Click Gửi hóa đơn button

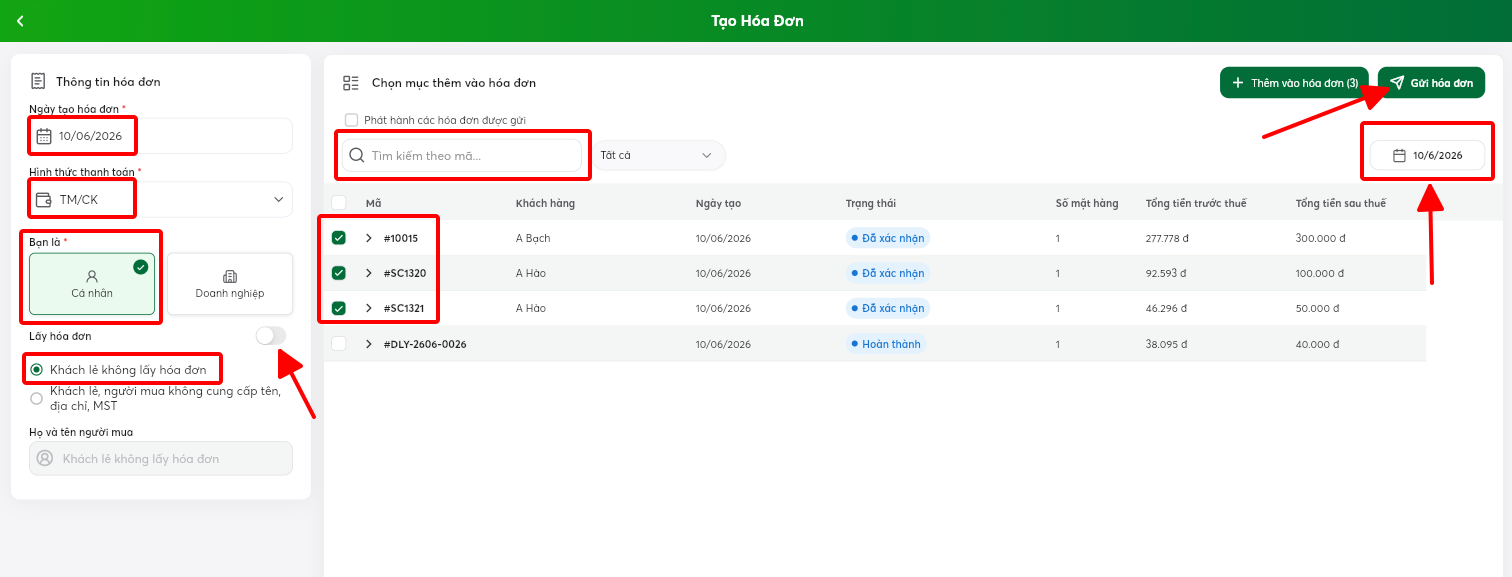tap(1431, 83)
